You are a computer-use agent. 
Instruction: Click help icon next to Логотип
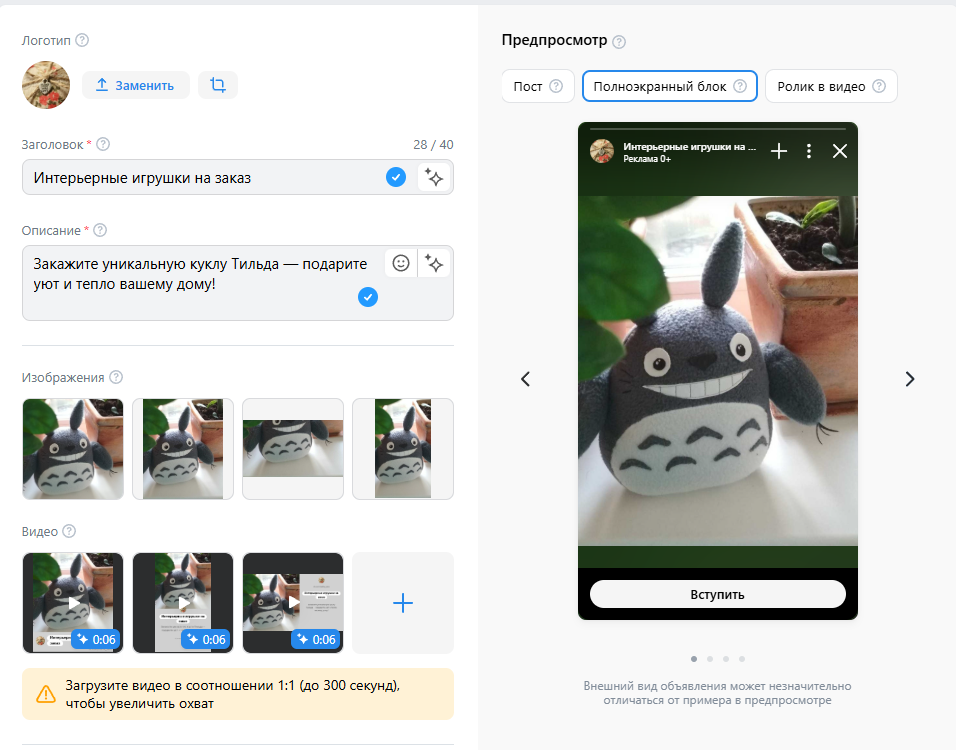click(x=82, y=41)
